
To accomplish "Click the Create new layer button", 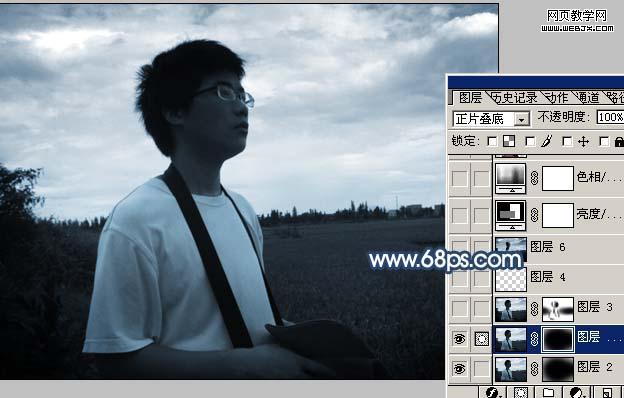I will pyautogui.click(x=606, y=392).
